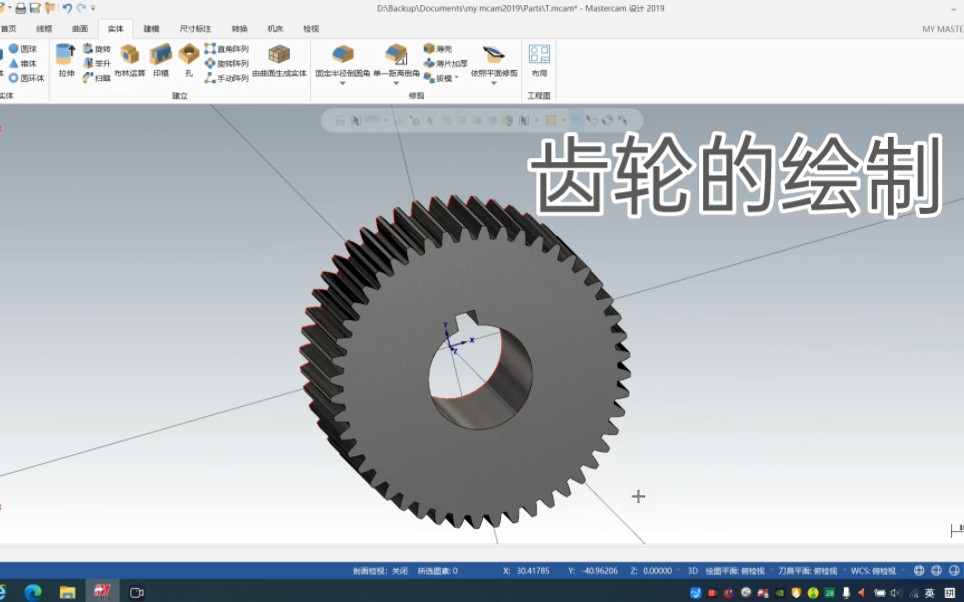Click the MY MASTERCAM link

(942, 29)
